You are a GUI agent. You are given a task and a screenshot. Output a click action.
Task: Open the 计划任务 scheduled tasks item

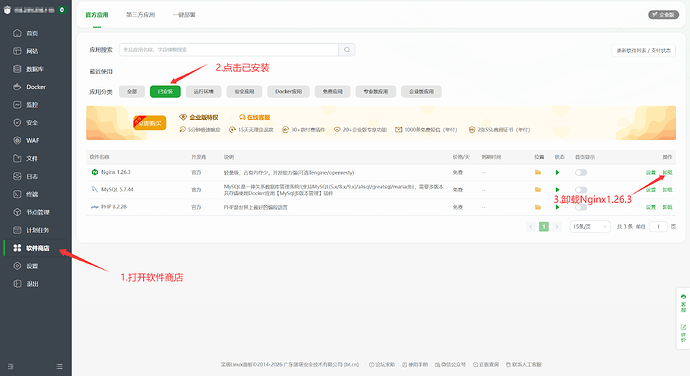coord(37,230)
